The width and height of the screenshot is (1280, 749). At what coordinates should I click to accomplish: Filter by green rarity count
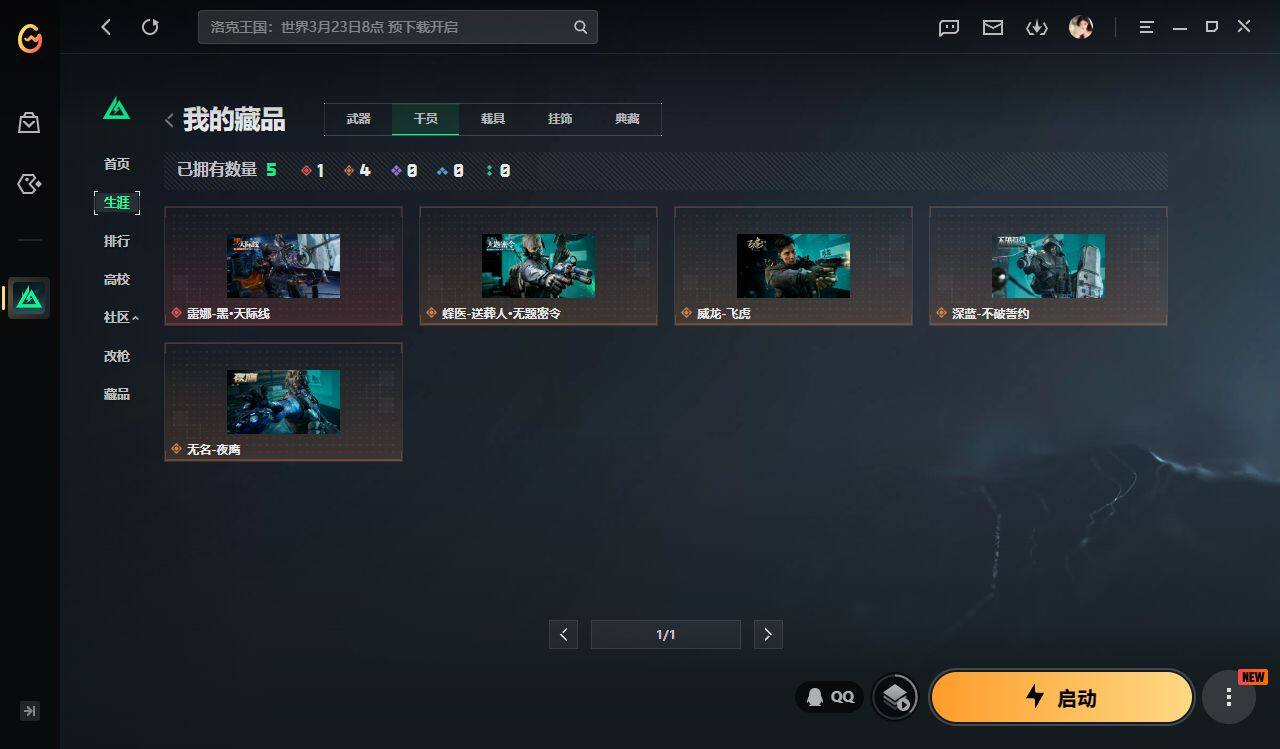[497, 171]
